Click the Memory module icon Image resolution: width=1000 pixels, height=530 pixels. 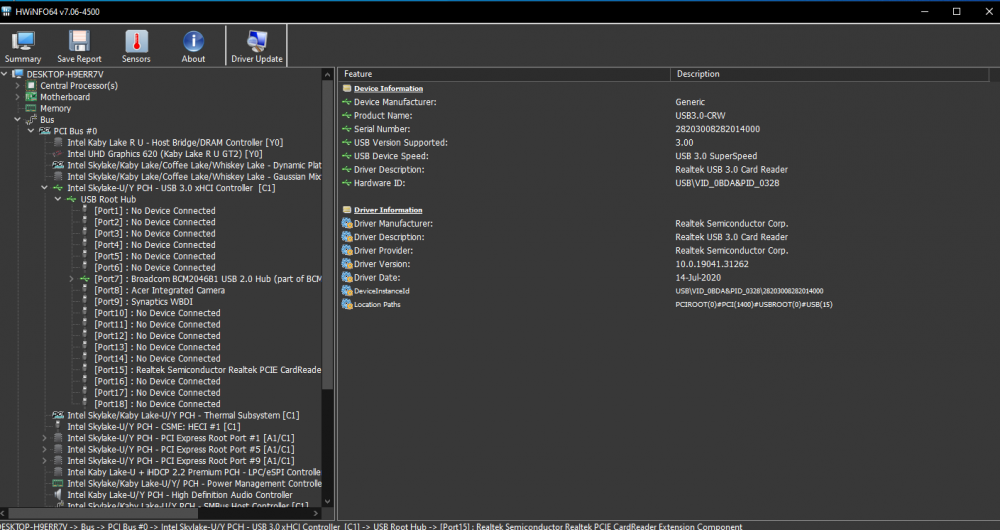31,108
